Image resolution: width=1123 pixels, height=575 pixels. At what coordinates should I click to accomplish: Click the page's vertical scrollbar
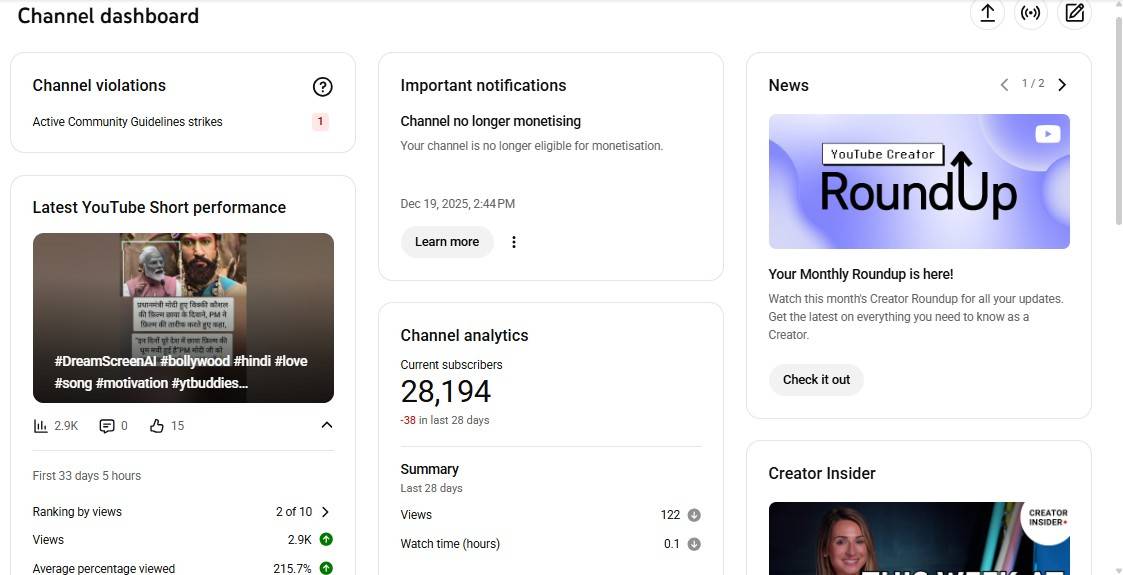coord(1117,120)
